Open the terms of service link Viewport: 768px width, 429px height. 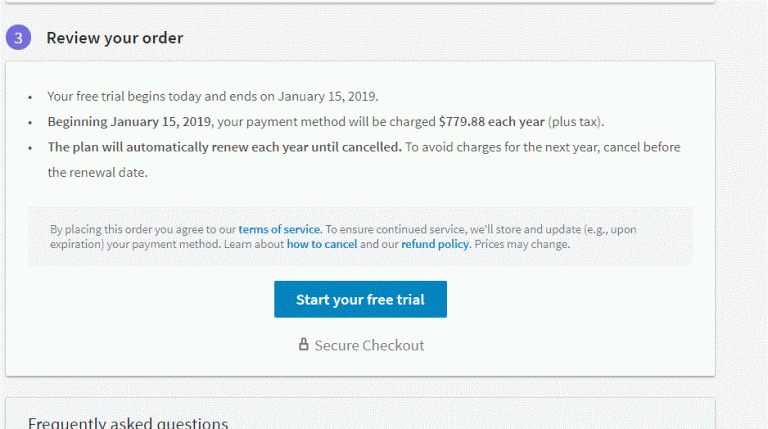click(x=279, y=229)
